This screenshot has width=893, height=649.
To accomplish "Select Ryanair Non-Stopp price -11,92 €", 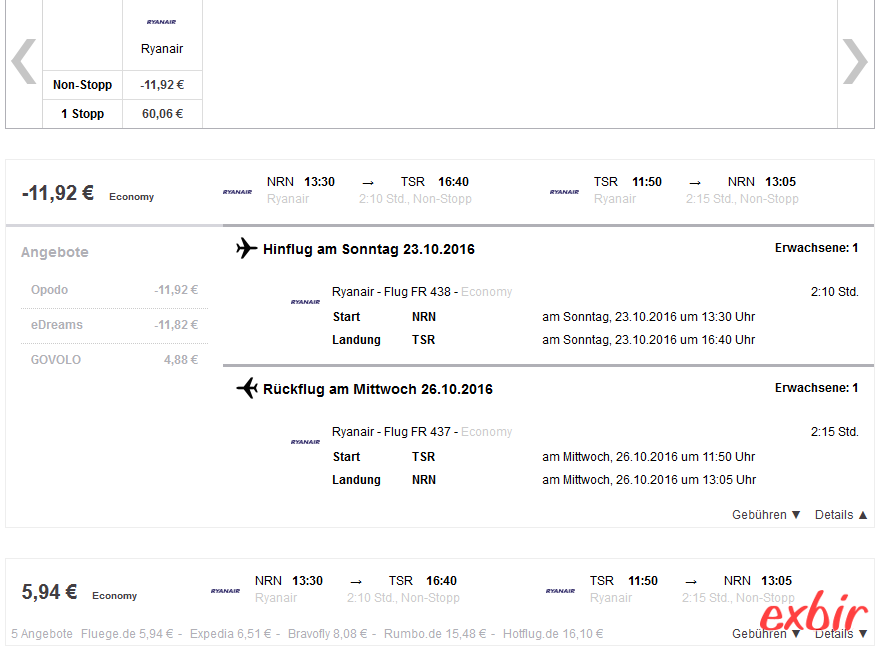I will 162,85.
